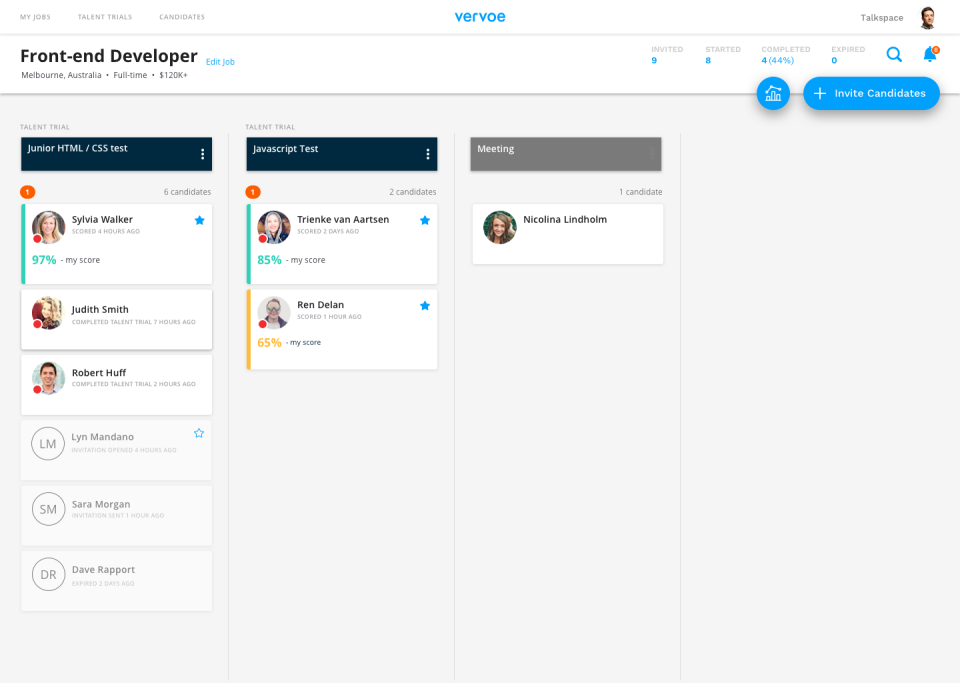Open Trienke van Aartsen's avatar photo
Viewport: 960px width, 683px height.
pos(274,227)
